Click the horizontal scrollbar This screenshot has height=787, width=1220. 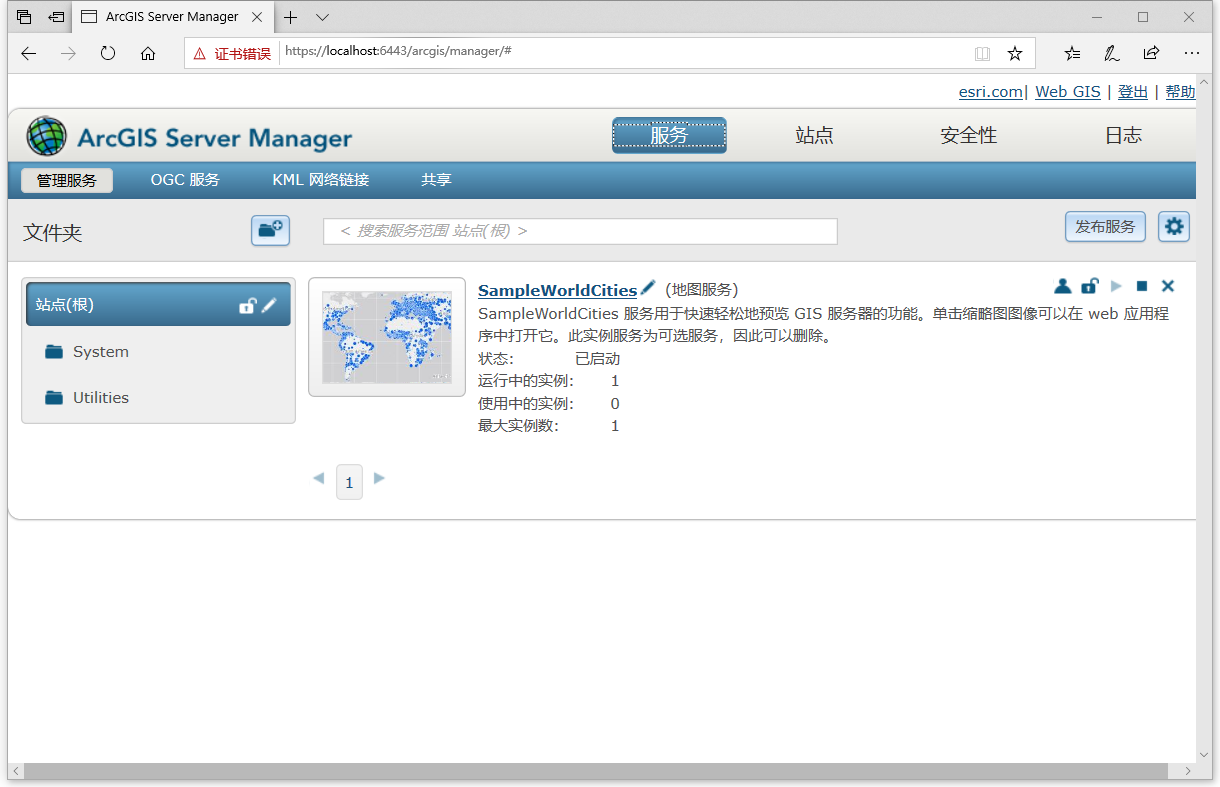[596, 771]
